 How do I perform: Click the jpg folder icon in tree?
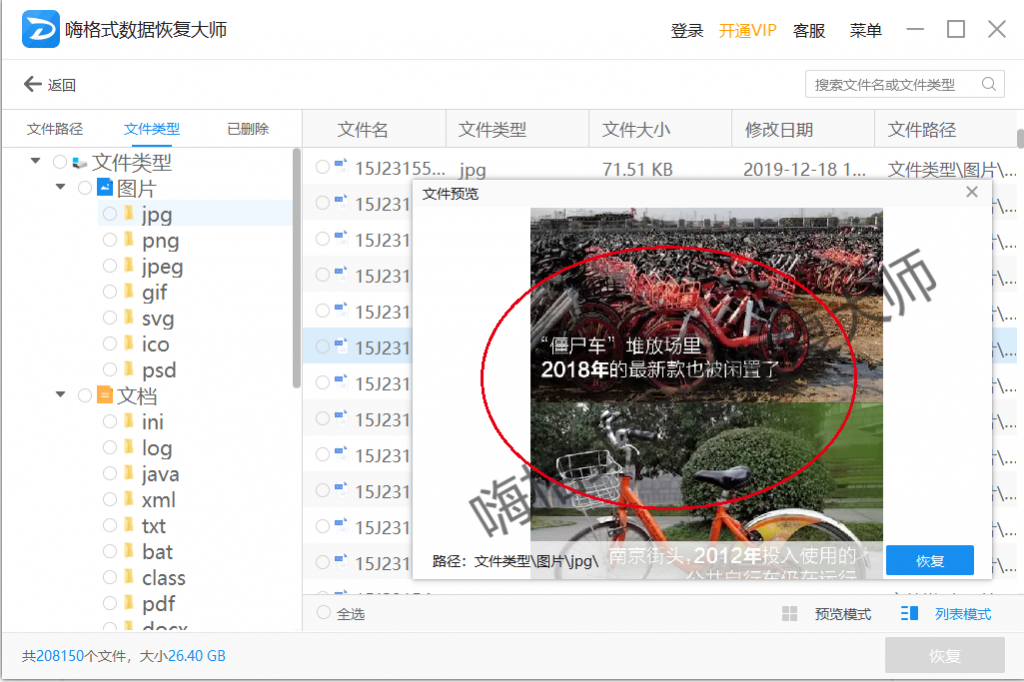[x=129, y=214]
